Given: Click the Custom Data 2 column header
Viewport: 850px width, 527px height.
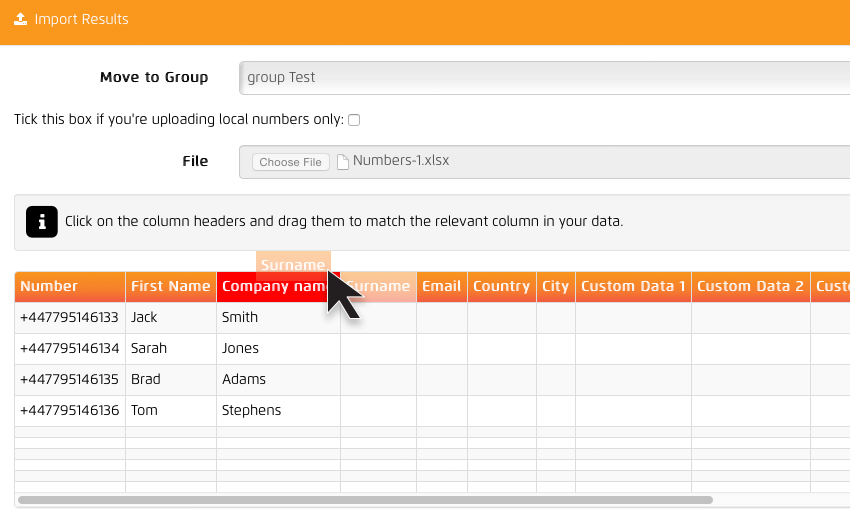Looking at the screenshot, I should (x=750, y=286).
